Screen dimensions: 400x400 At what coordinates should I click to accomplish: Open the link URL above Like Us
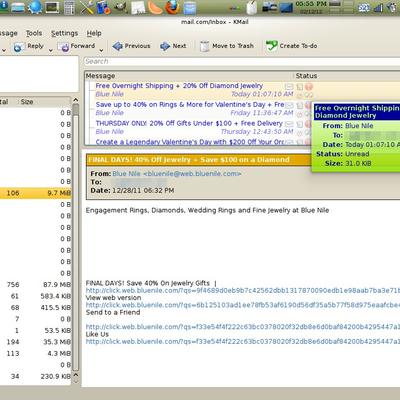(243, 327)
